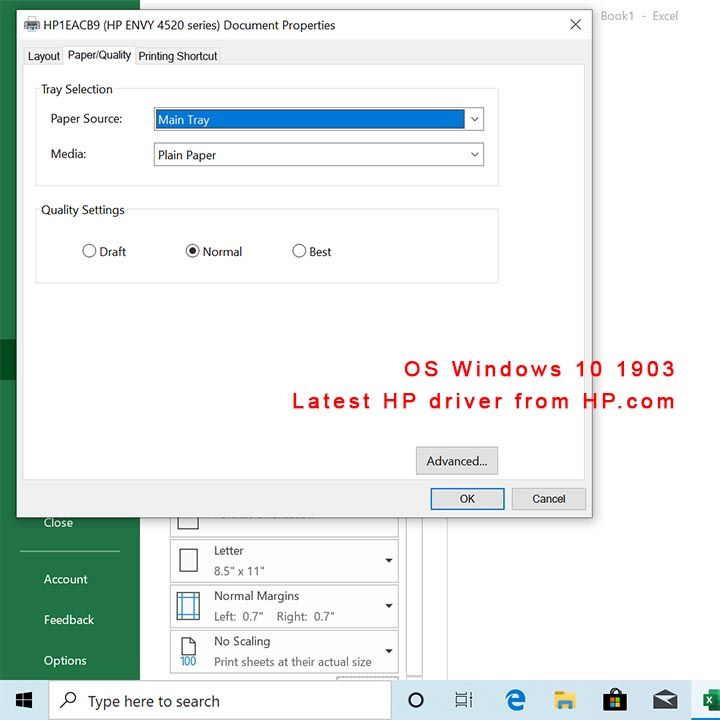
Task: Launch Microsoft Edge from taskbar
Action: [516, 700]
